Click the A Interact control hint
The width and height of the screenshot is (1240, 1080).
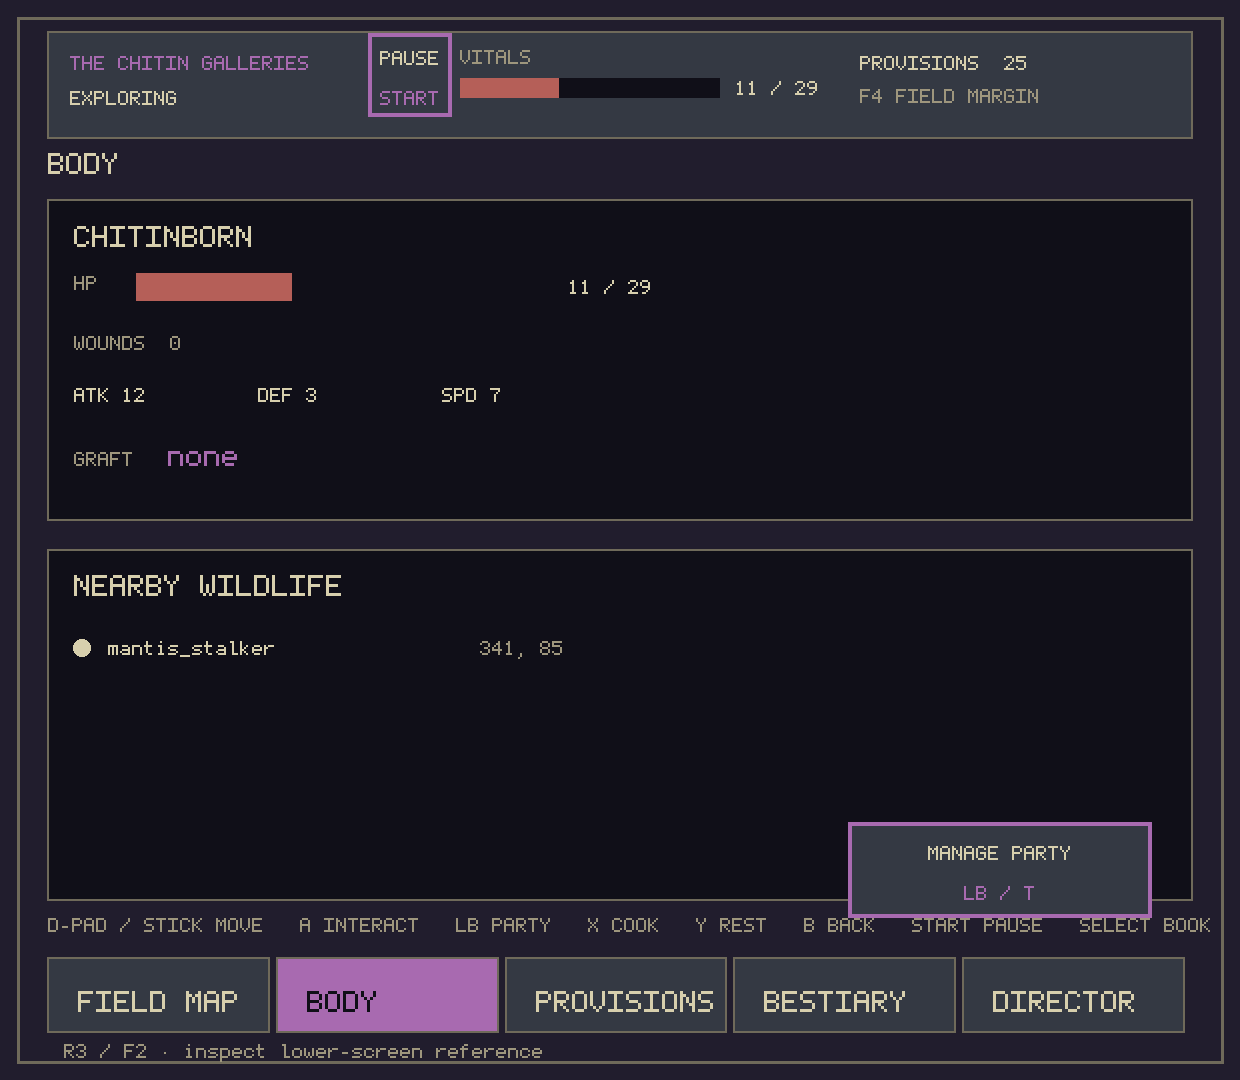pyautogui.click(x=359, y=925)
